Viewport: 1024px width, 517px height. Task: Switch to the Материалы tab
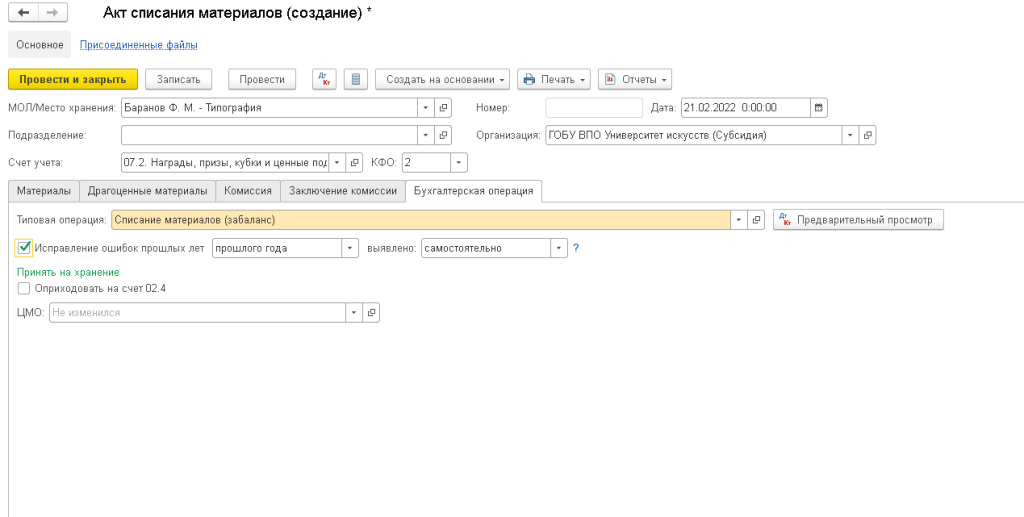(44, 191)
